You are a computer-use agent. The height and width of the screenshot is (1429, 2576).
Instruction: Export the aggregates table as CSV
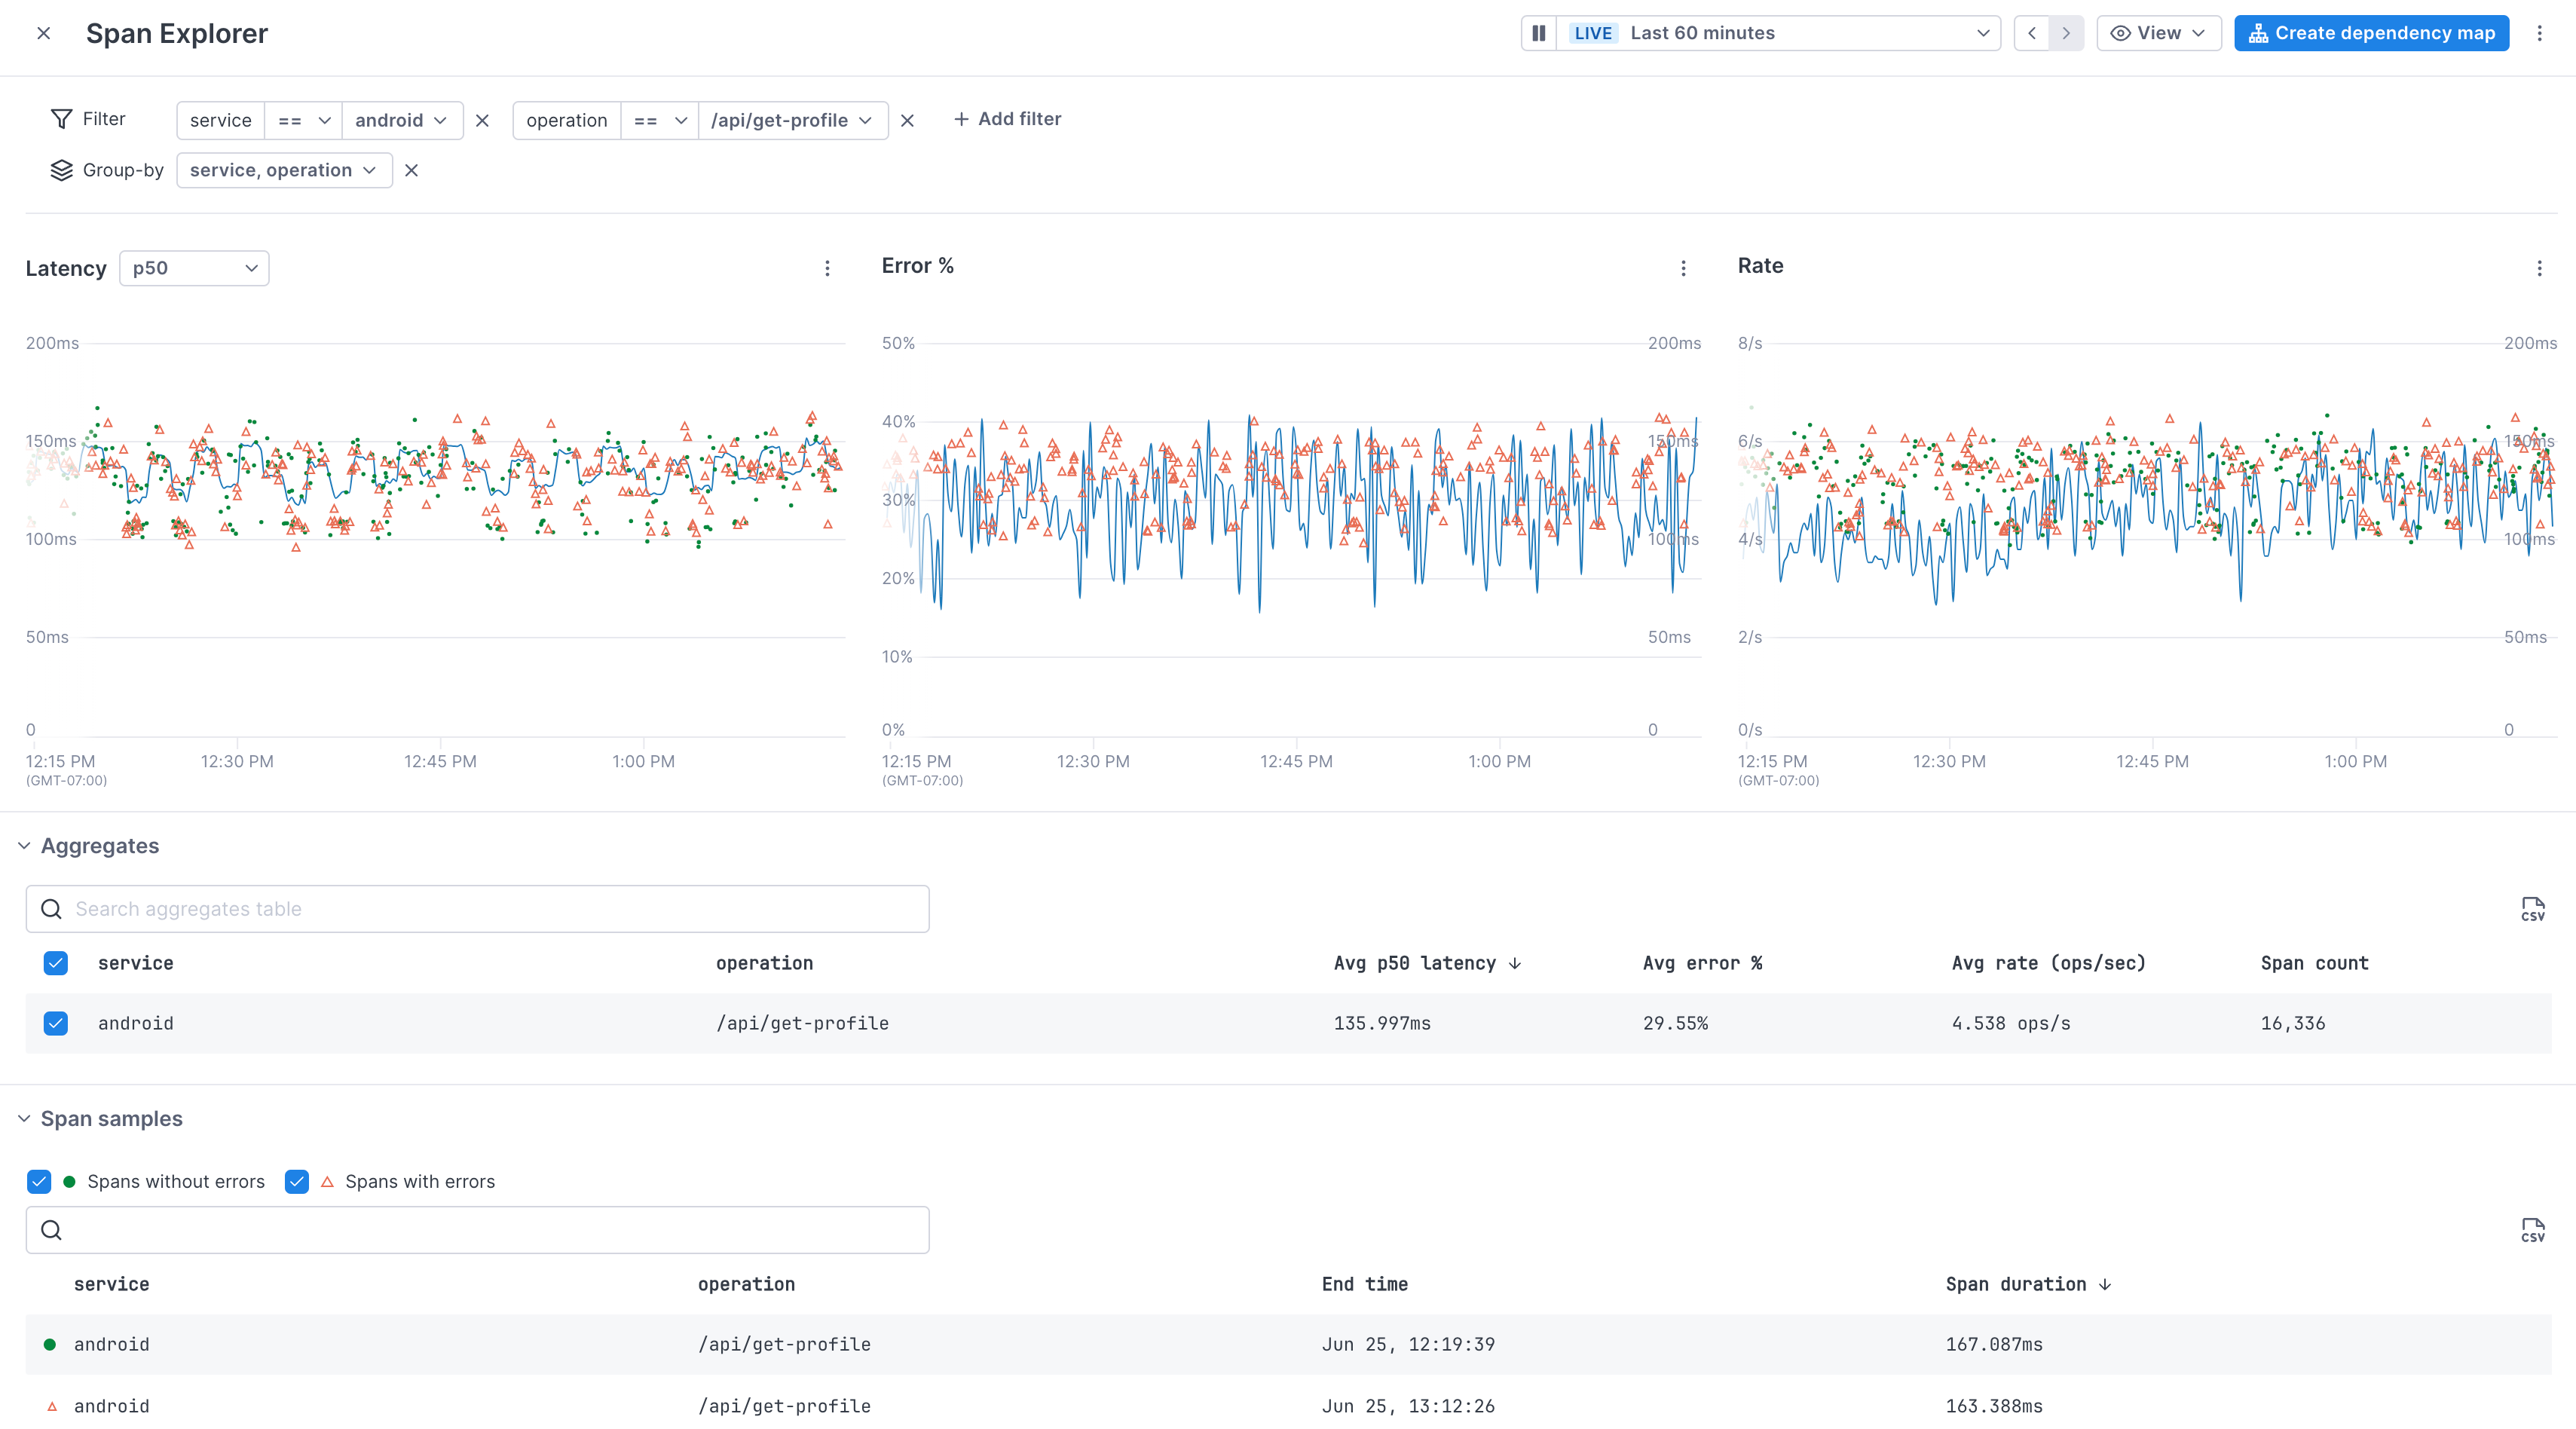(2533, 908)
